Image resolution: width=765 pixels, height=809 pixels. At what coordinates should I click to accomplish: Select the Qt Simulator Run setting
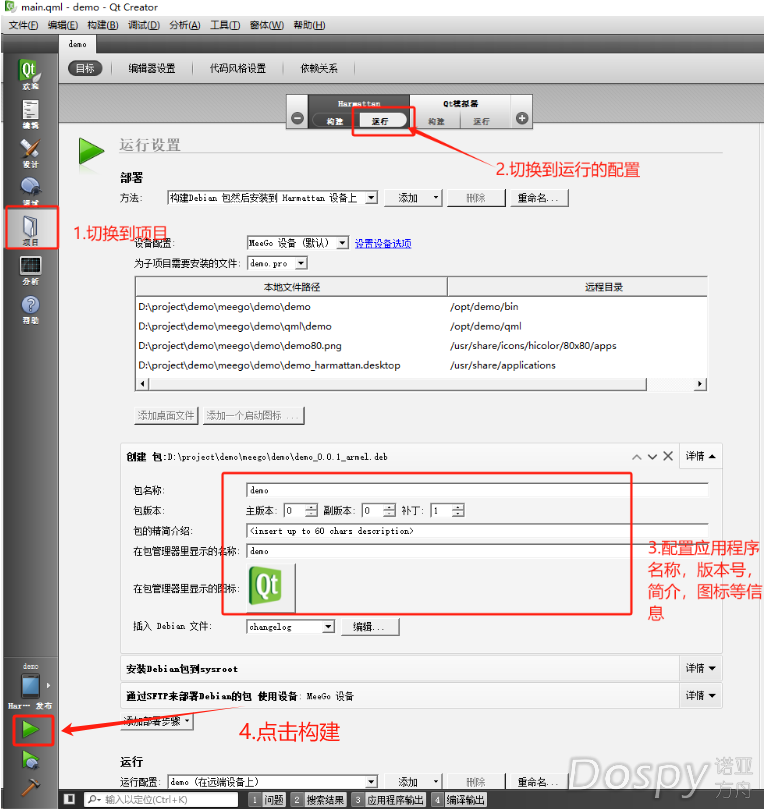pyautogui.click(x=481, y=121)
